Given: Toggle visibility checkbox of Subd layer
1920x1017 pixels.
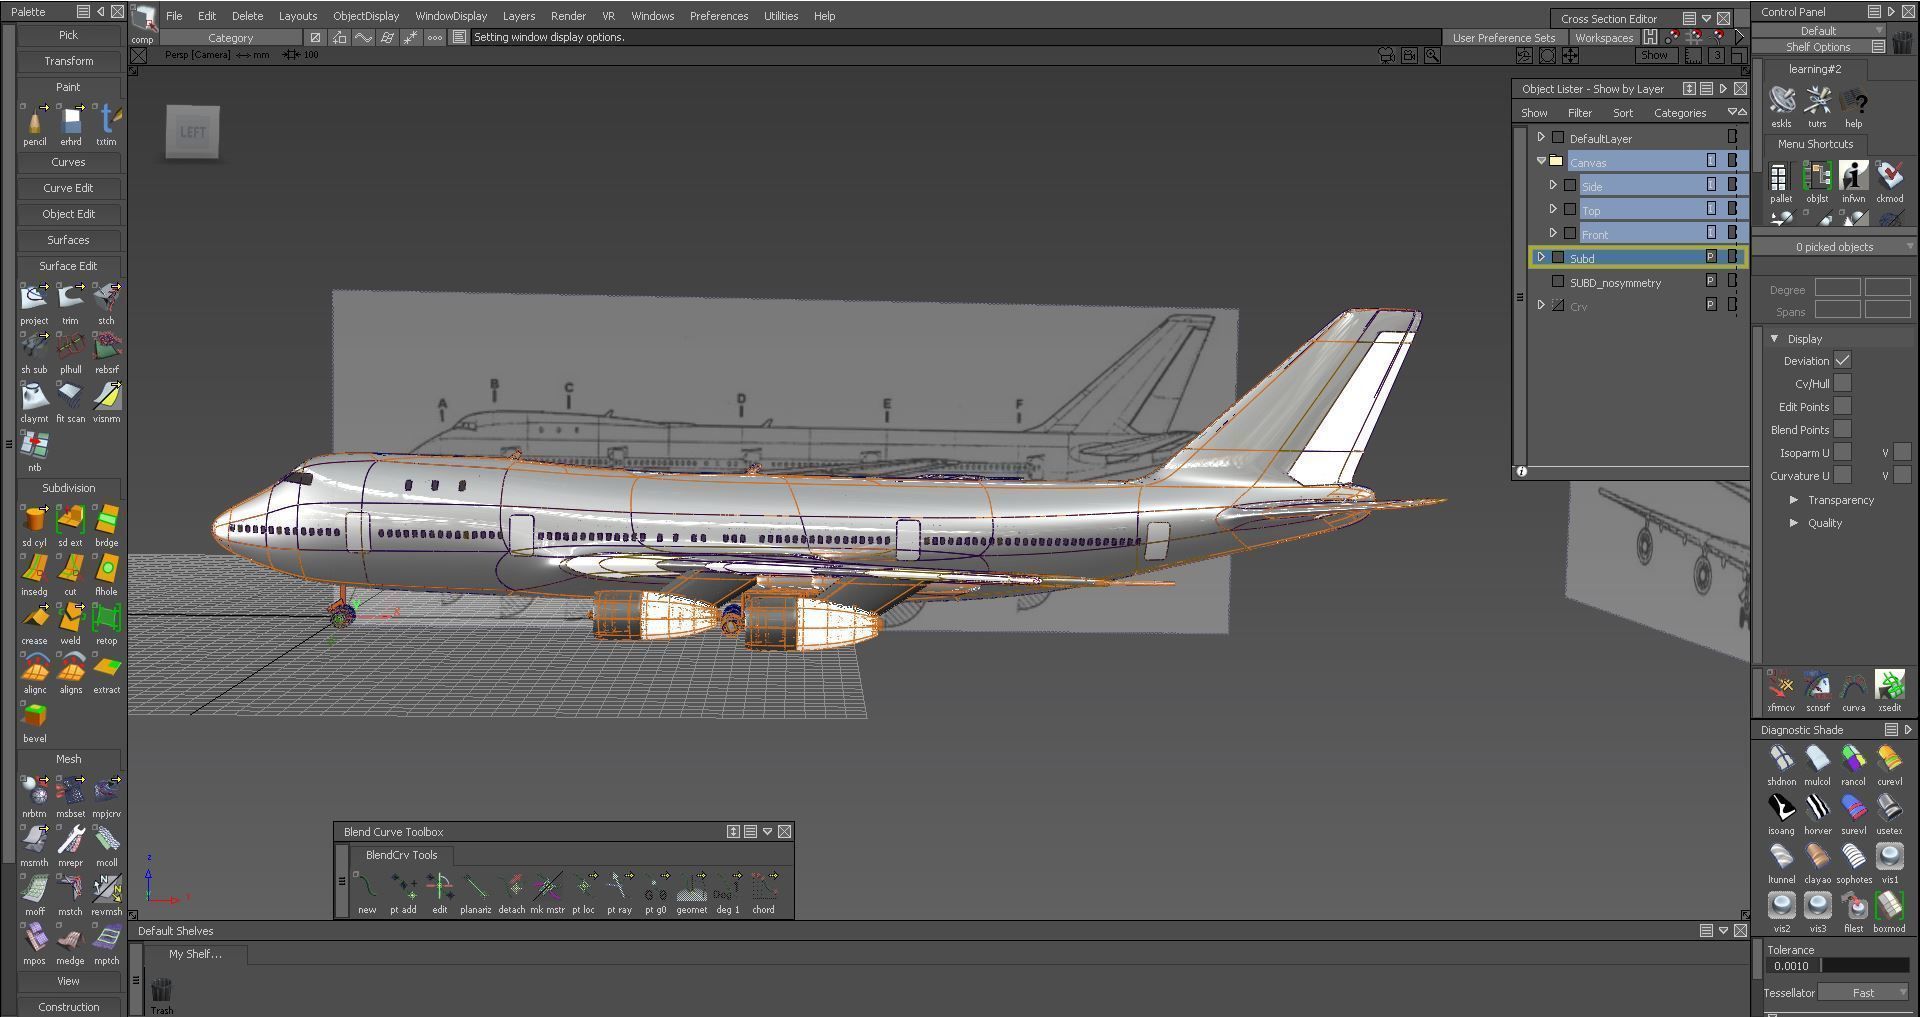Looking at the screenshot, I should [x=1557, y=257].
